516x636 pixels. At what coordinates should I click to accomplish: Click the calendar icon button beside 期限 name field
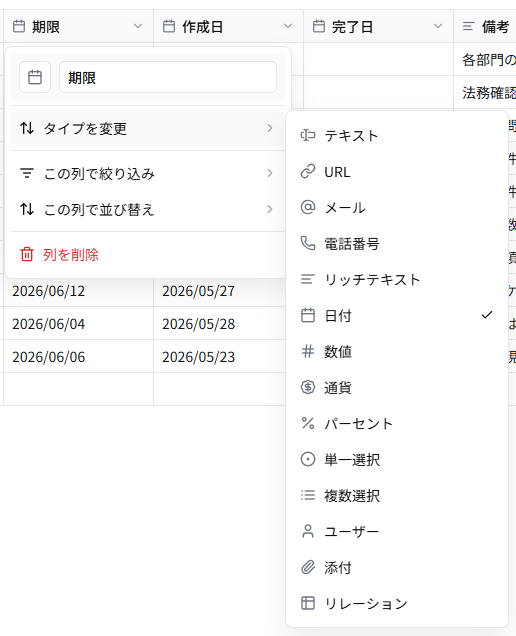coord(35,77)
